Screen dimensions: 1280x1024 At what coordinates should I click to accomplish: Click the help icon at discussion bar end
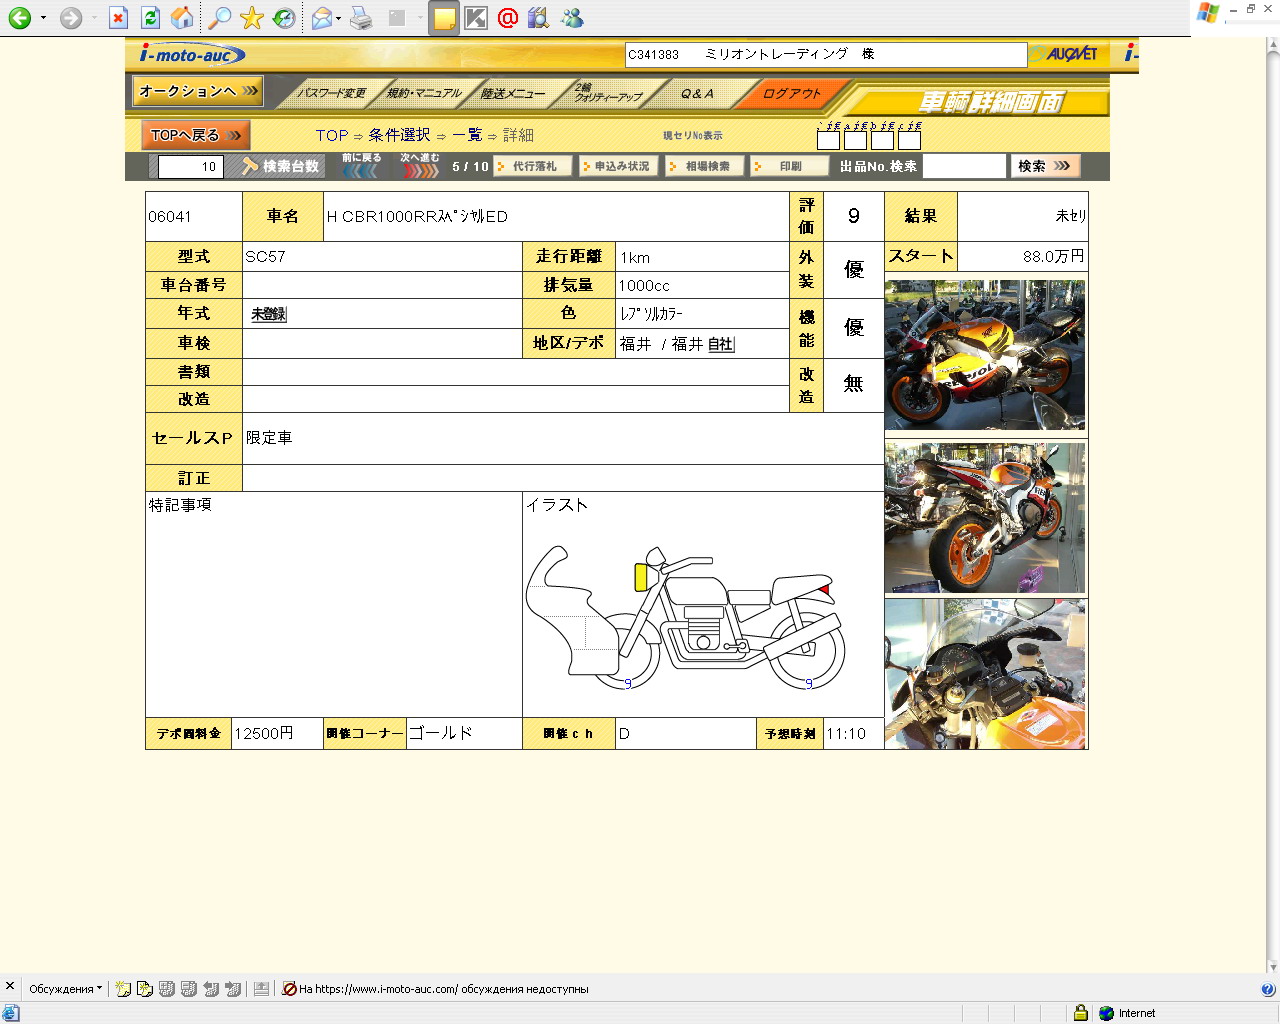click(1268, 989)
